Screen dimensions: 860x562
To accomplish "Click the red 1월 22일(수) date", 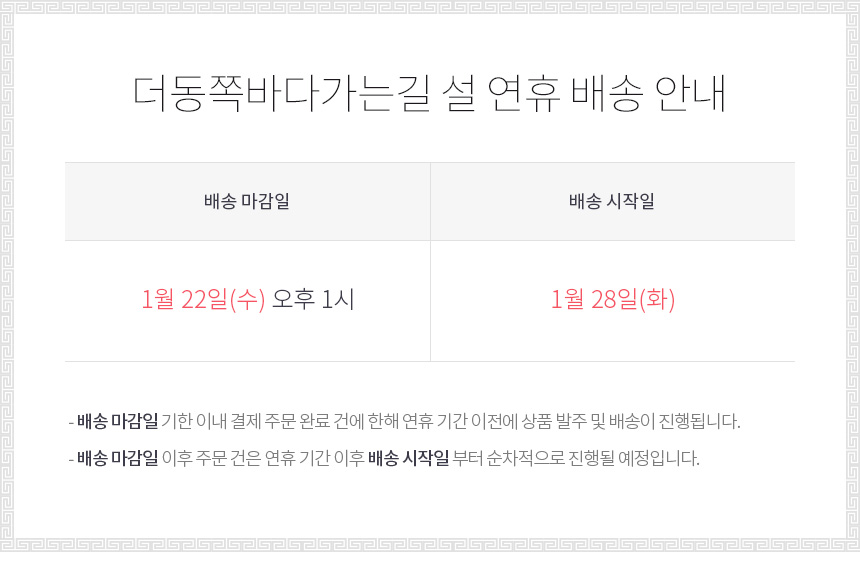I will (203, 299).
